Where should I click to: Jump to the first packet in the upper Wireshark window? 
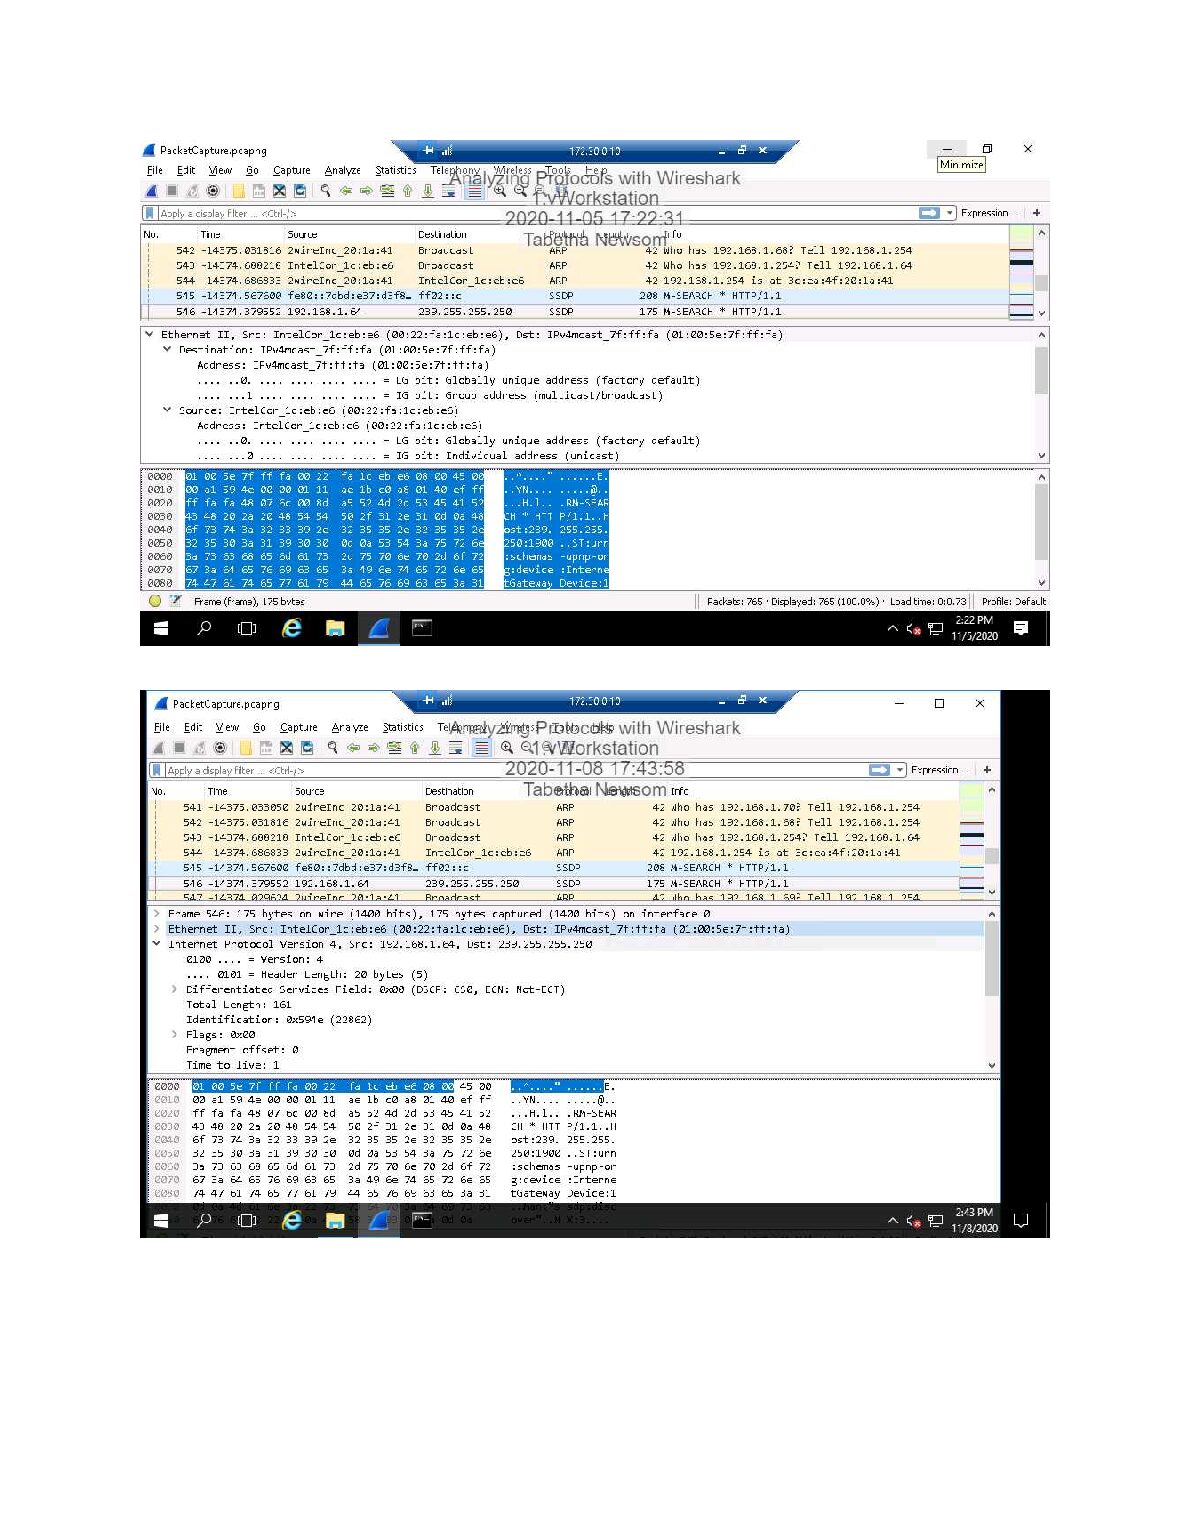[x=408, y=191]
